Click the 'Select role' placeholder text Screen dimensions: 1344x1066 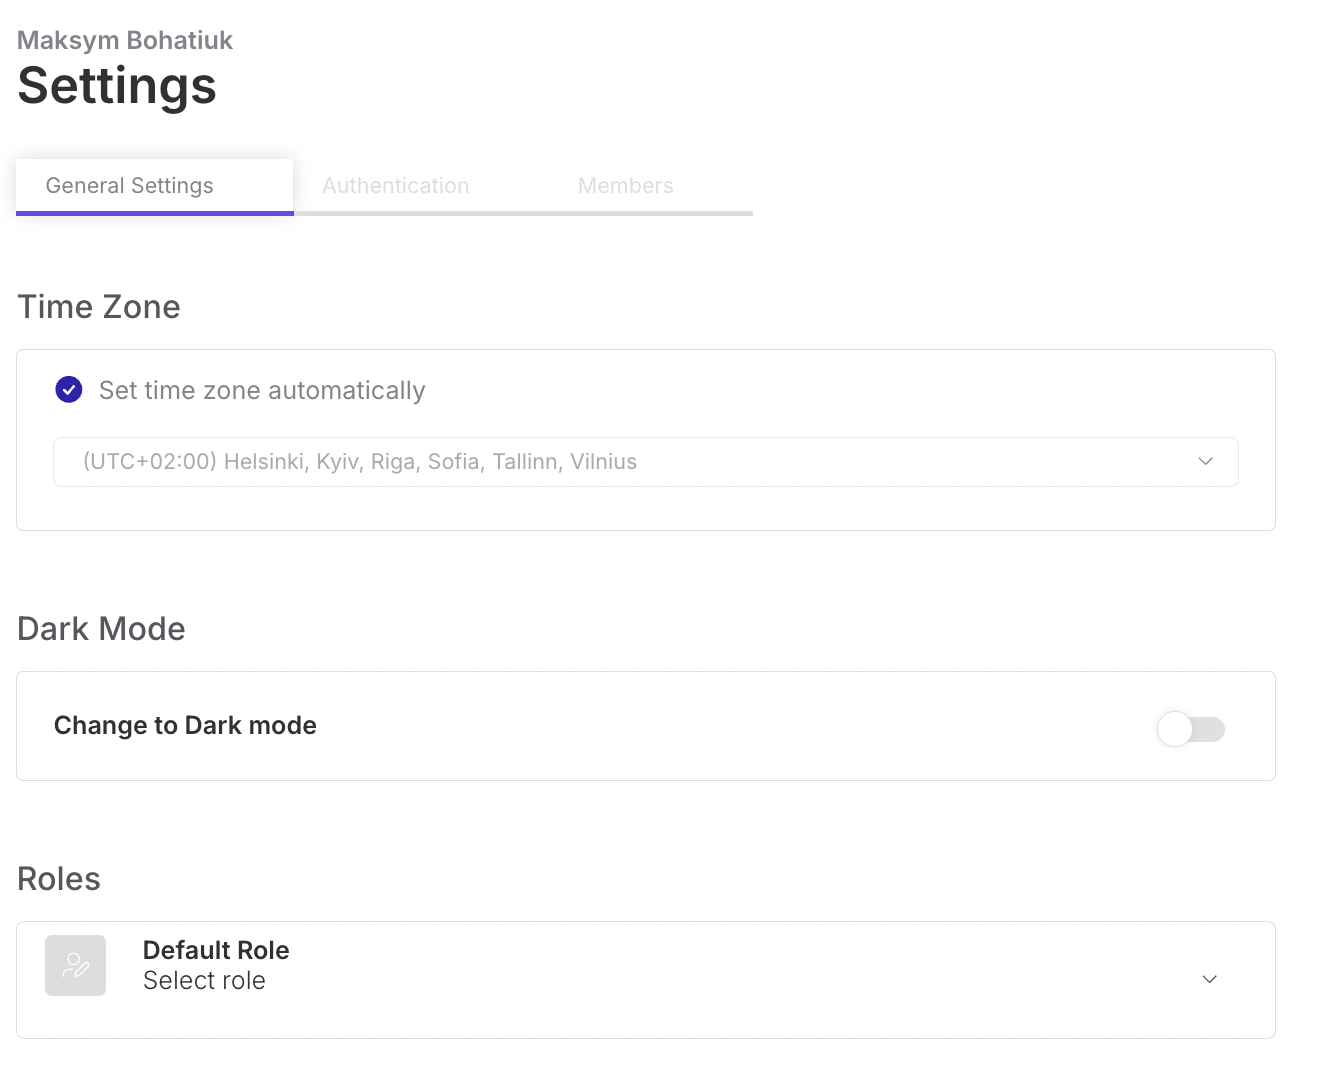click(204, 981)
